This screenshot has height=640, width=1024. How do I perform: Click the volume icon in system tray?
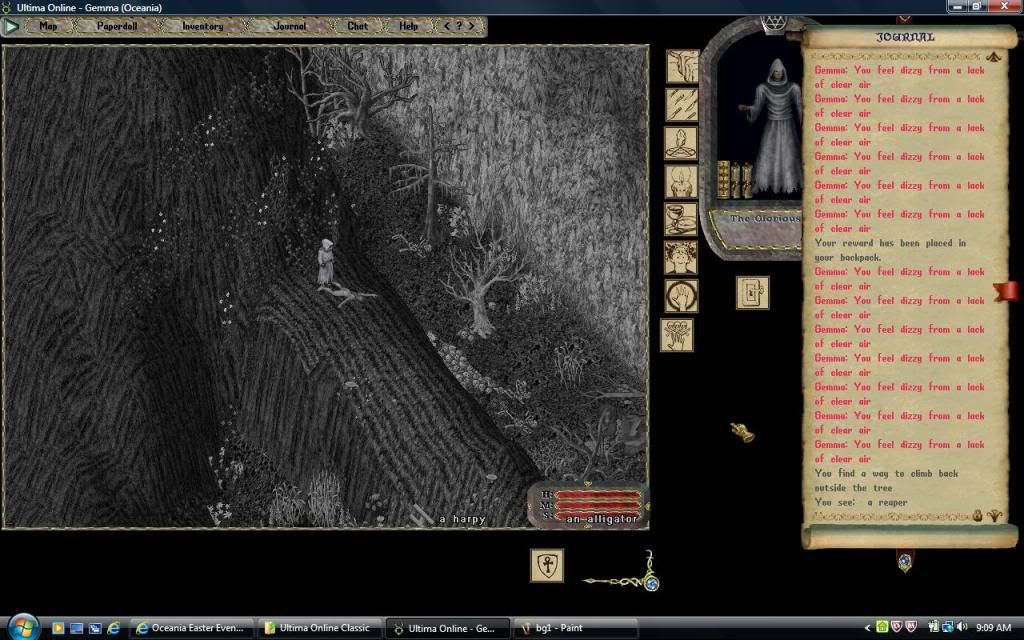click(x=961, y=628)
